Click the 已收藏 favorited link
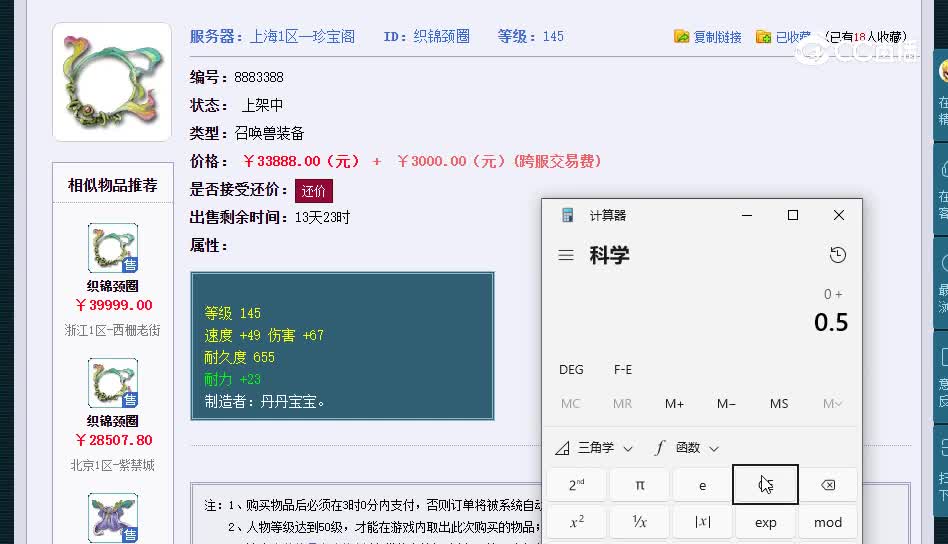948x544 pixels. pyautogui.click(x=793, y=37)
